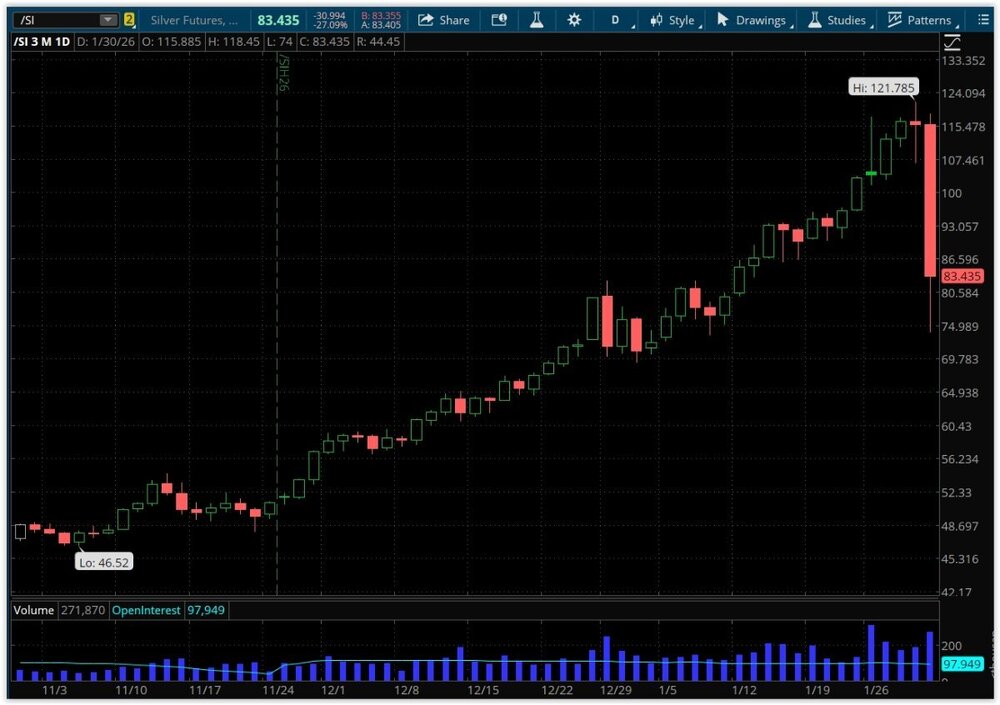Open the Drawings menu
This screenshot has height=705, width=1000.
tap(754, 20)
